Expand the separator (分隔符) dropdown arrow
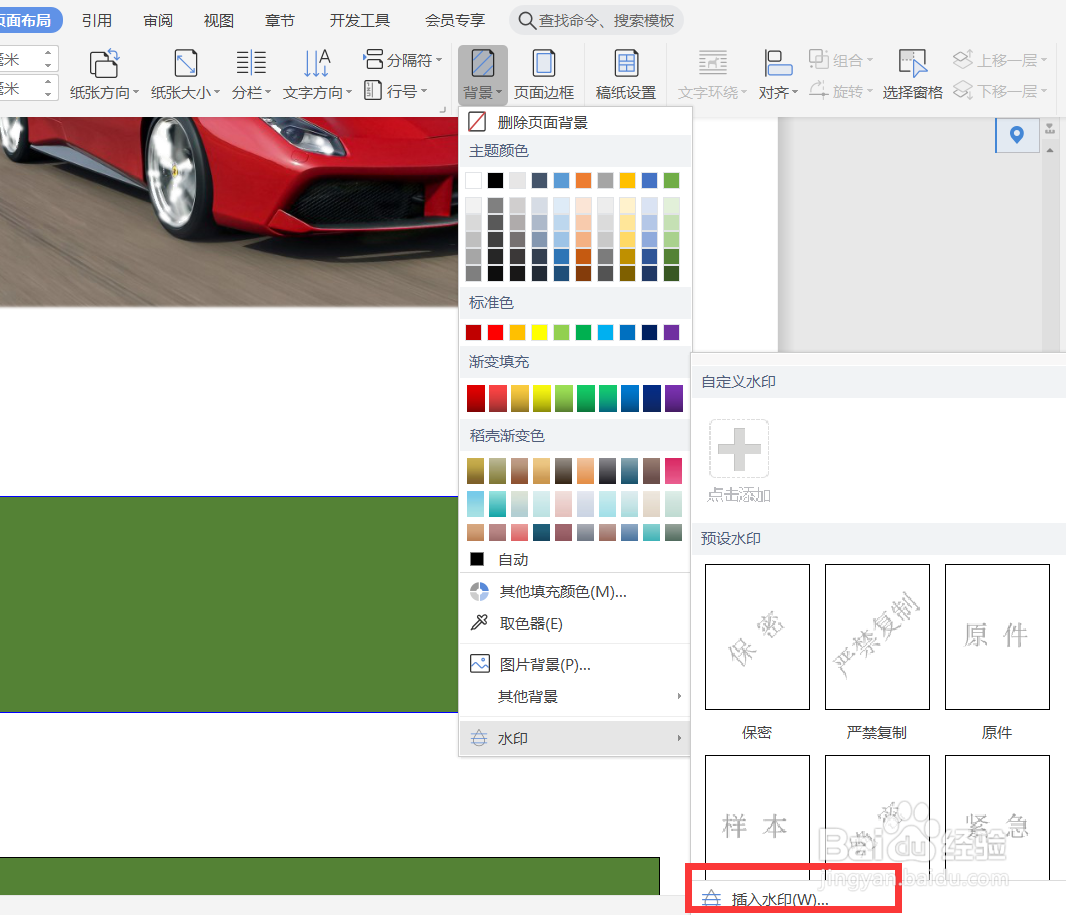The image size is (1066, 915). coord(439,60)
